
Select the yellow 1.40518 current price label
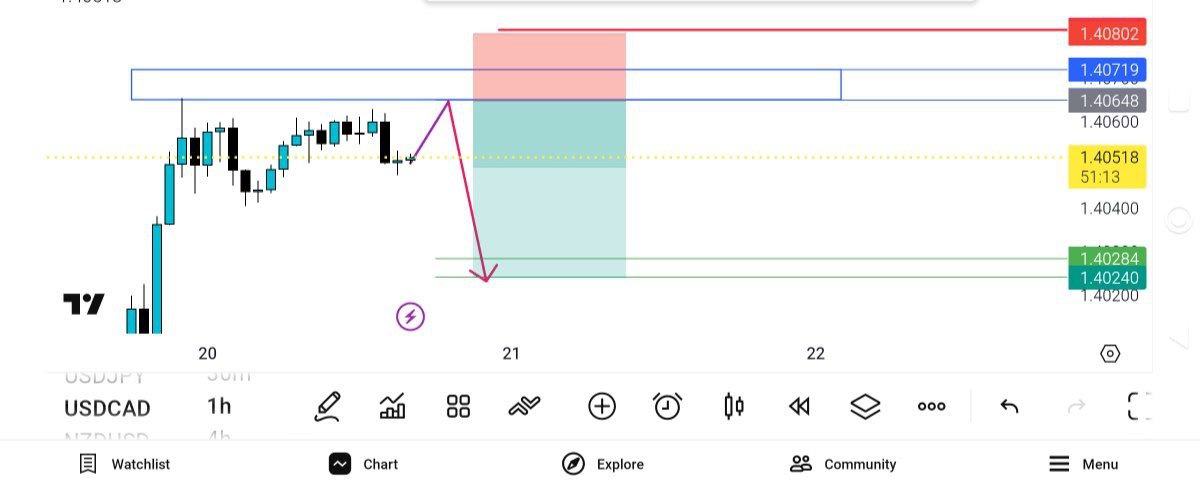1107,166
